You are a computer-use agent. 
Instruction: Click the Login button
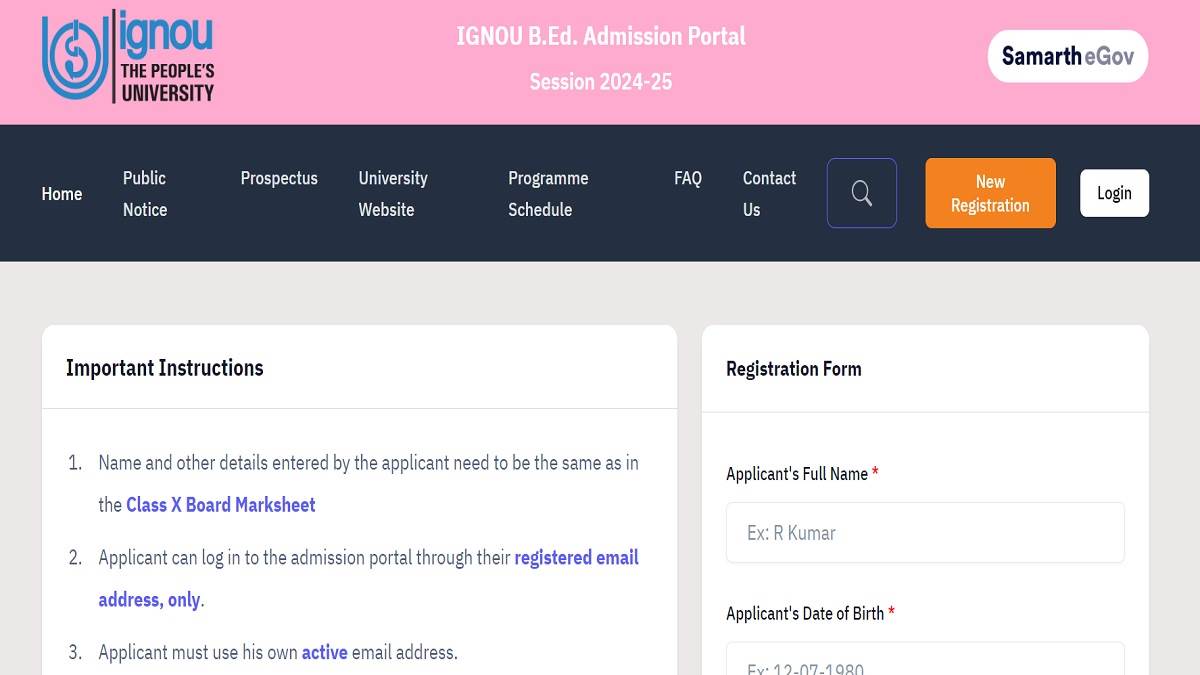point(1114,193)
